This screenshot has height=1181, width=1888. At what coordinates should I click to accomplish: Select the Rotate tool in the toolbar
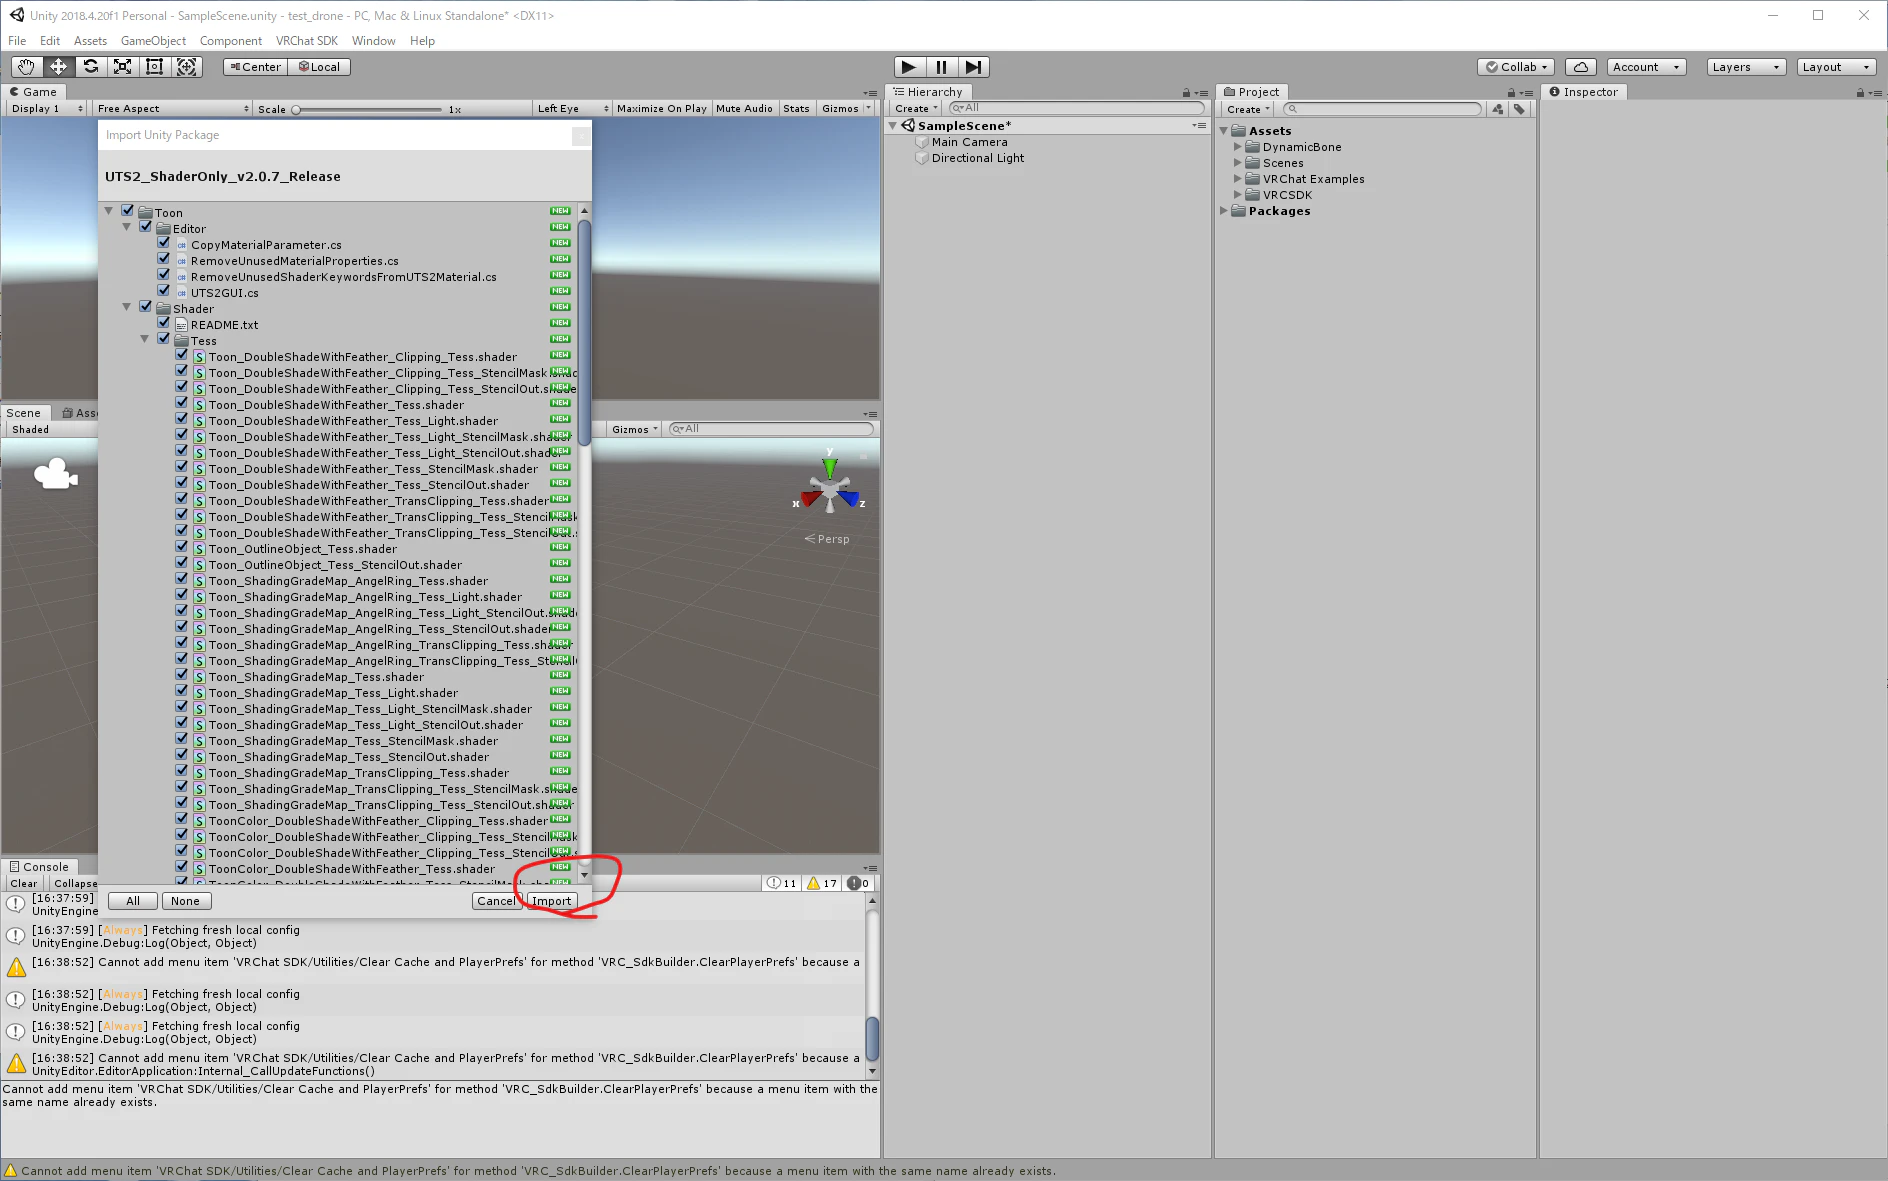click(x=90, y=67)
